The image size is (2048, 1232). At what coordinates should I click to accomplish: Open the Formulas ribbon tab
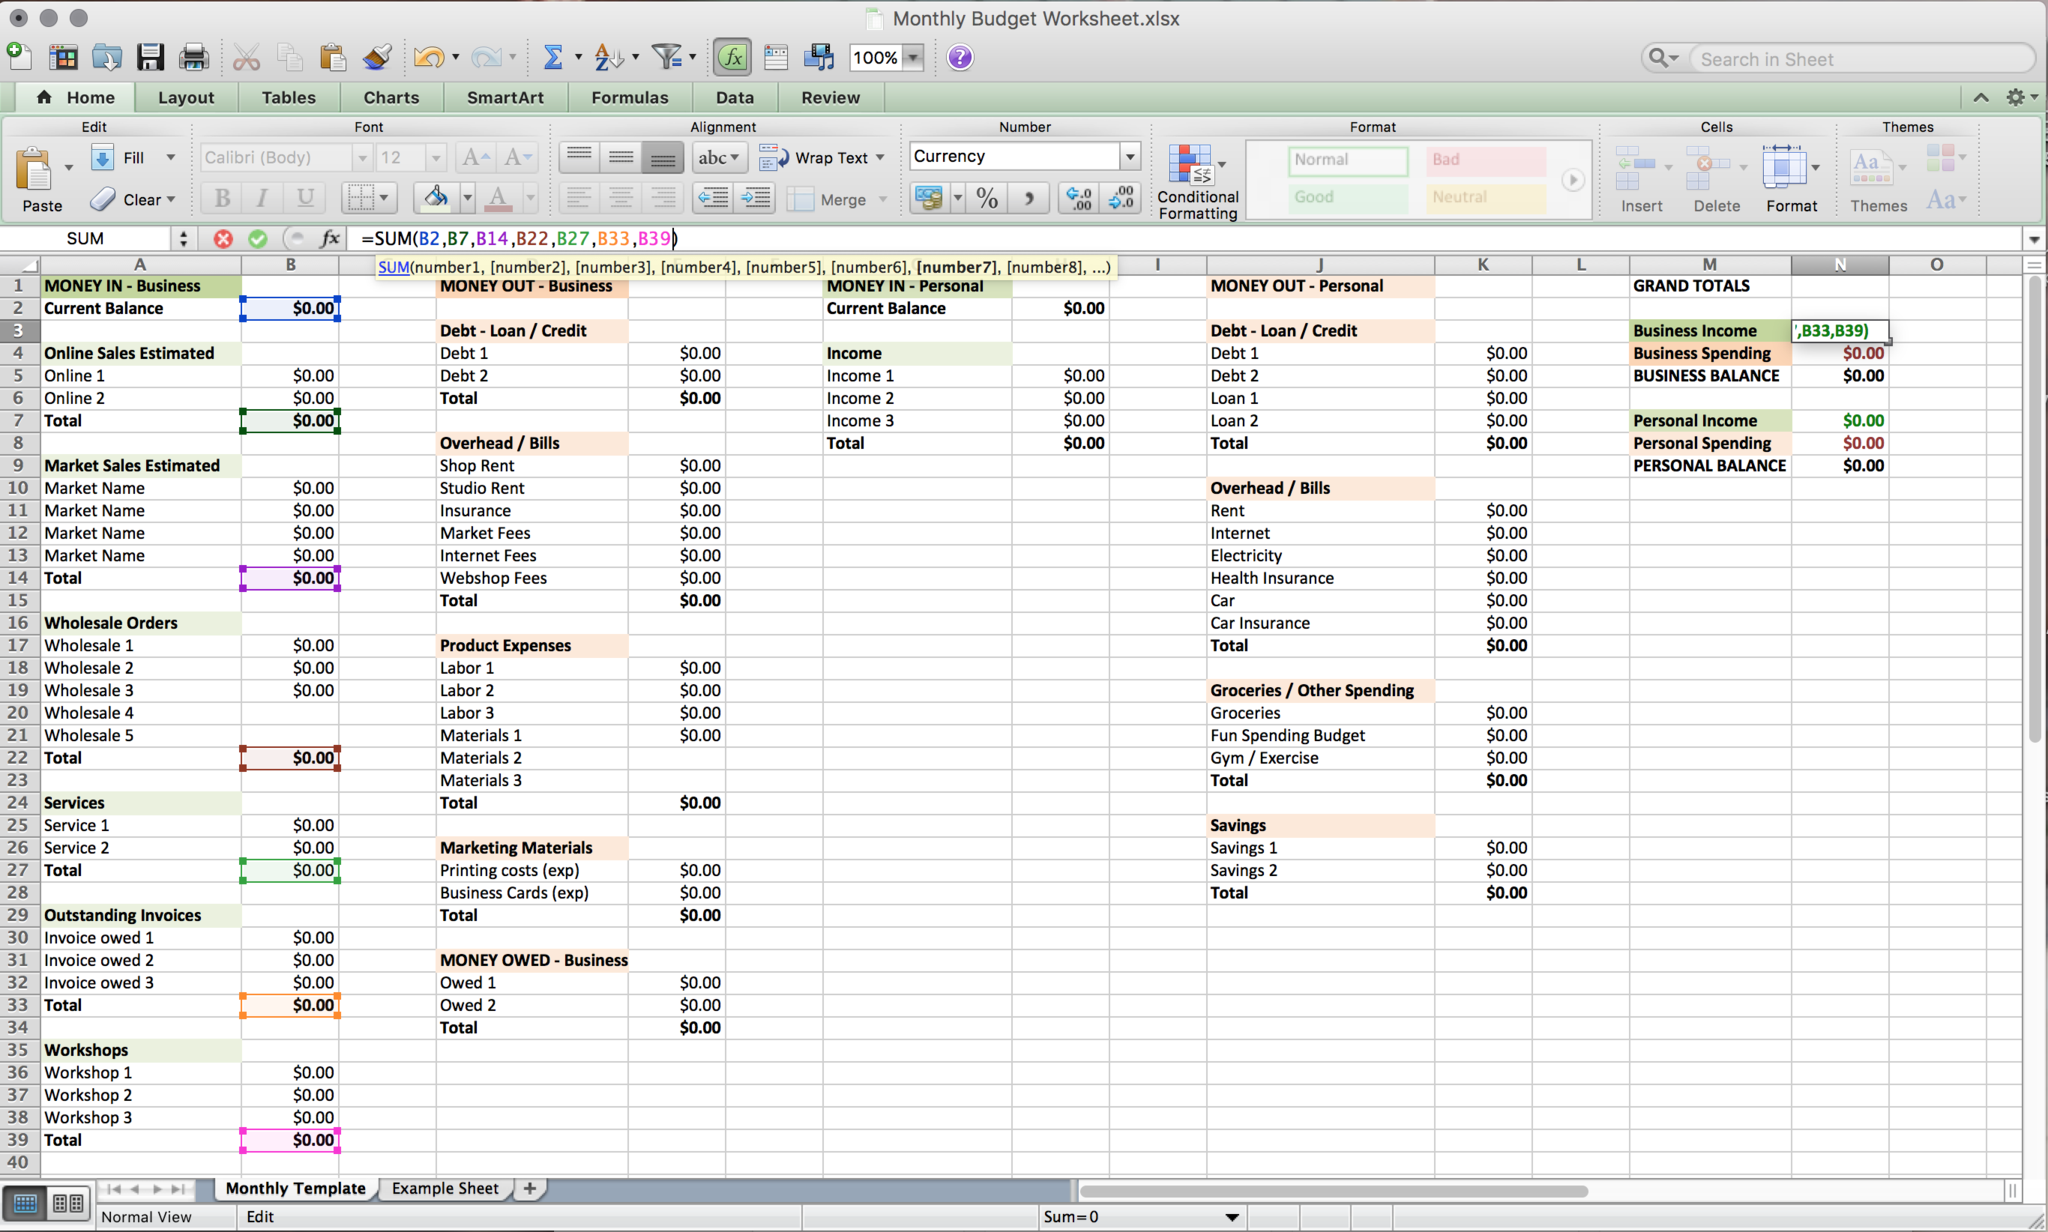click(629, 97)
